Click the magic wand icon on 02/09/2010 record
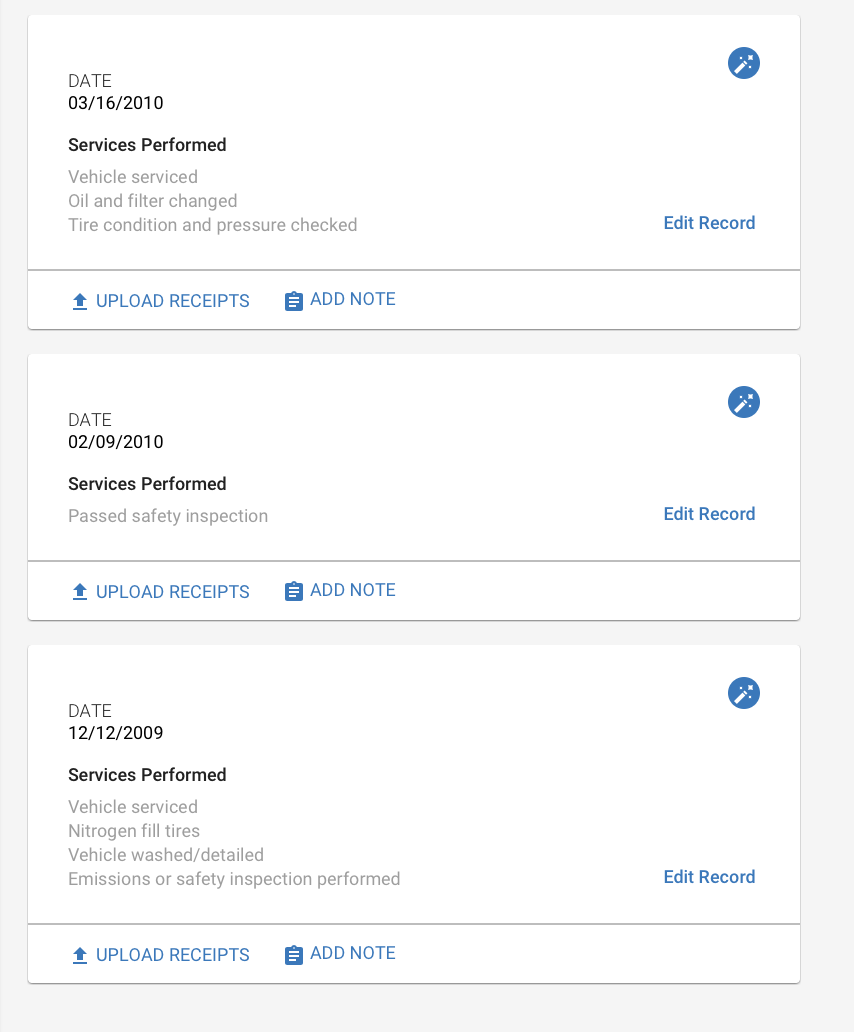Viewport: 854px width, 1032px height. [743, 402]
